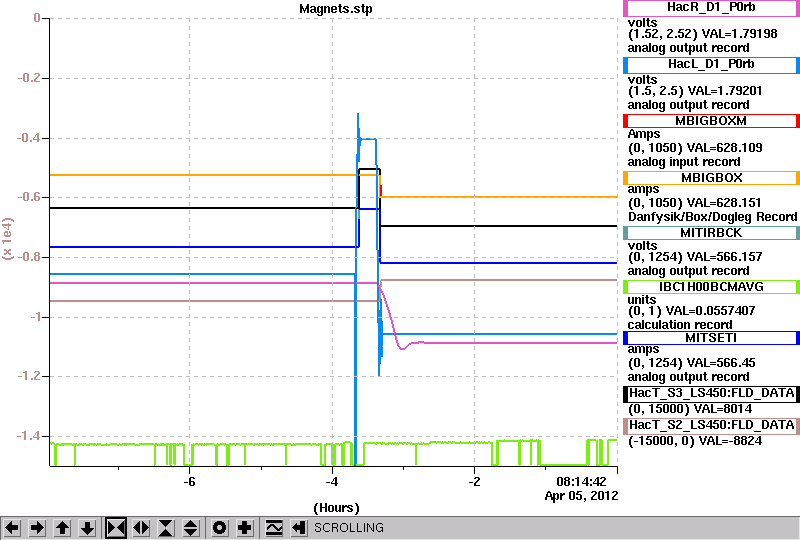Click the VAL=1.79201 readout text
This screenshot has width=800, height=540.
point(725,91)
